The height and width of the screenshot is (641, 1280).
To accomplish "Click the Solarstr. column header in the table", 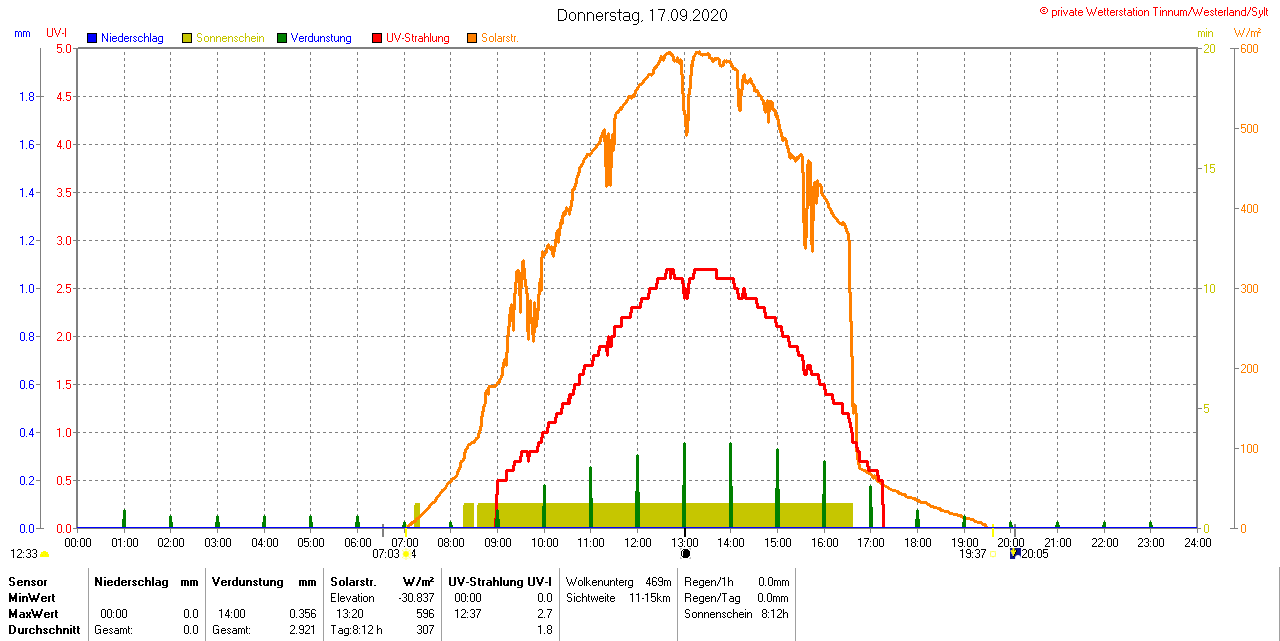I will pos(353,581).
